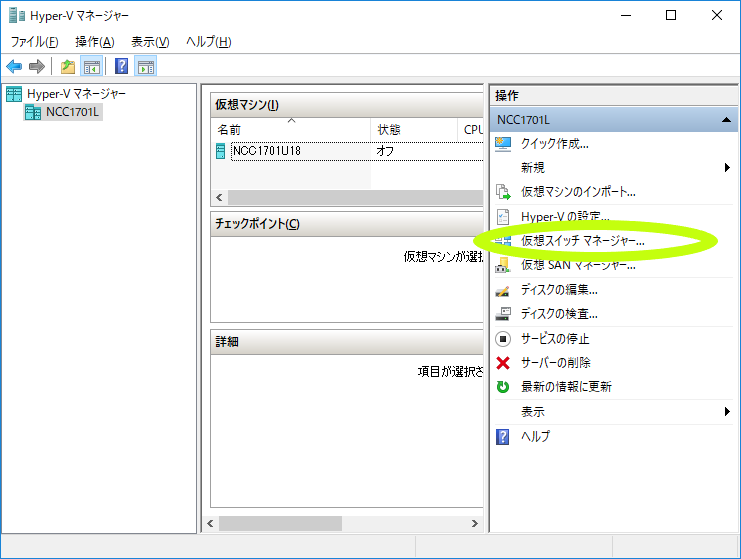The image size is (741, 559).
Task: Open ヘルプ in the actions pane
Action: [535, 436]
